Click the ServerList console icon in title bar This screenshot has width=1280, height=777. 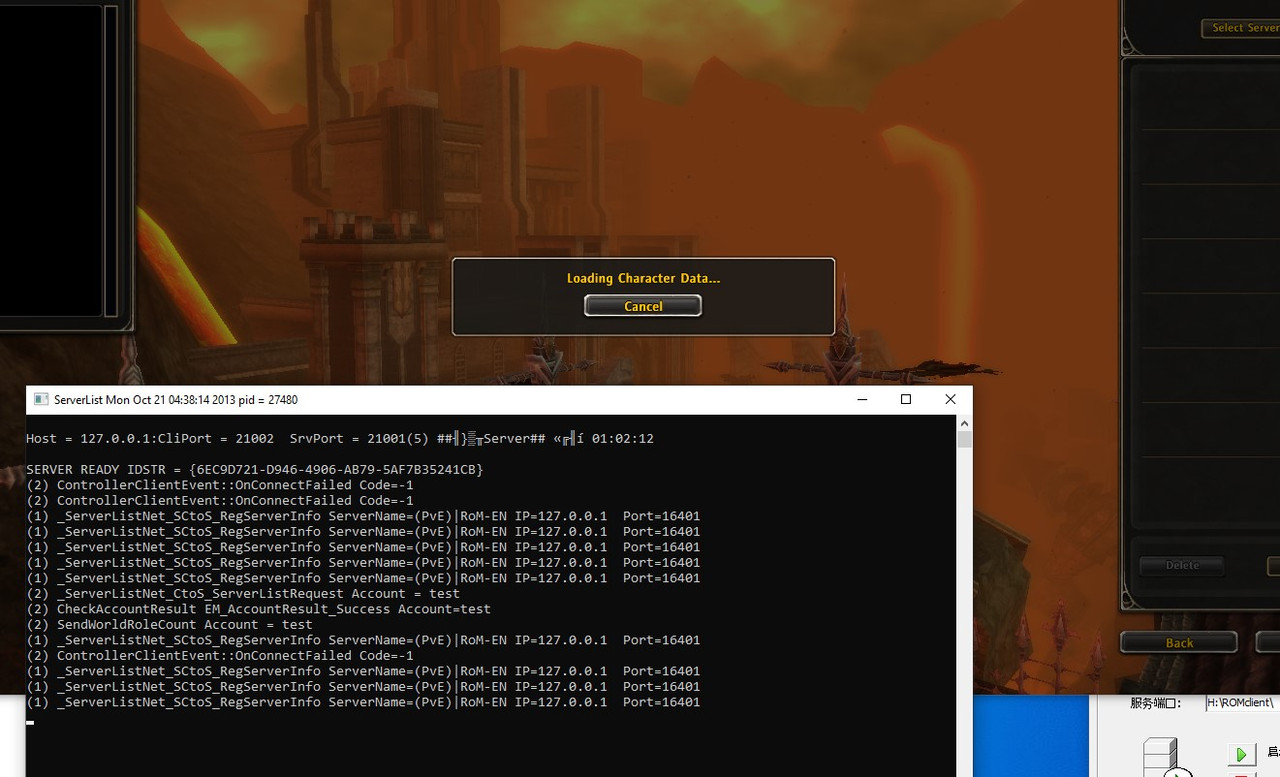coord(40,399)
